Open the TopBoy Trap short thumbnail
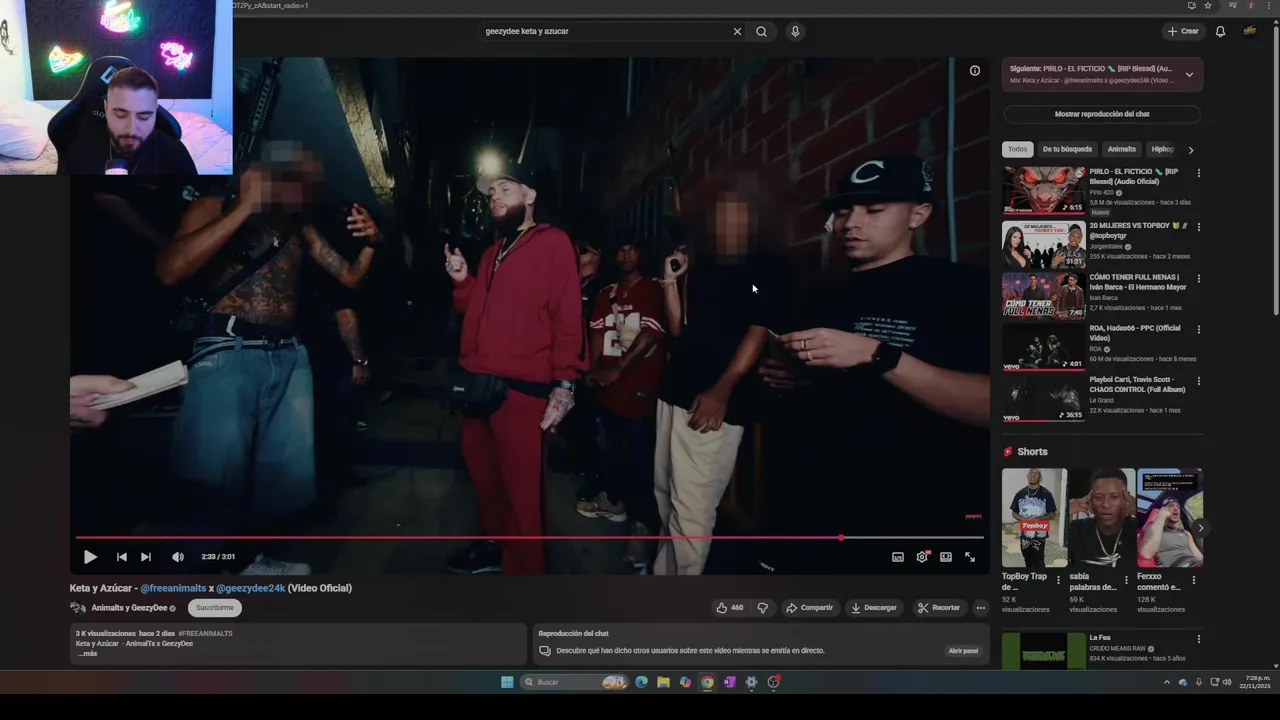This screenshot has height=720, width=1280. pos(1034,517)
